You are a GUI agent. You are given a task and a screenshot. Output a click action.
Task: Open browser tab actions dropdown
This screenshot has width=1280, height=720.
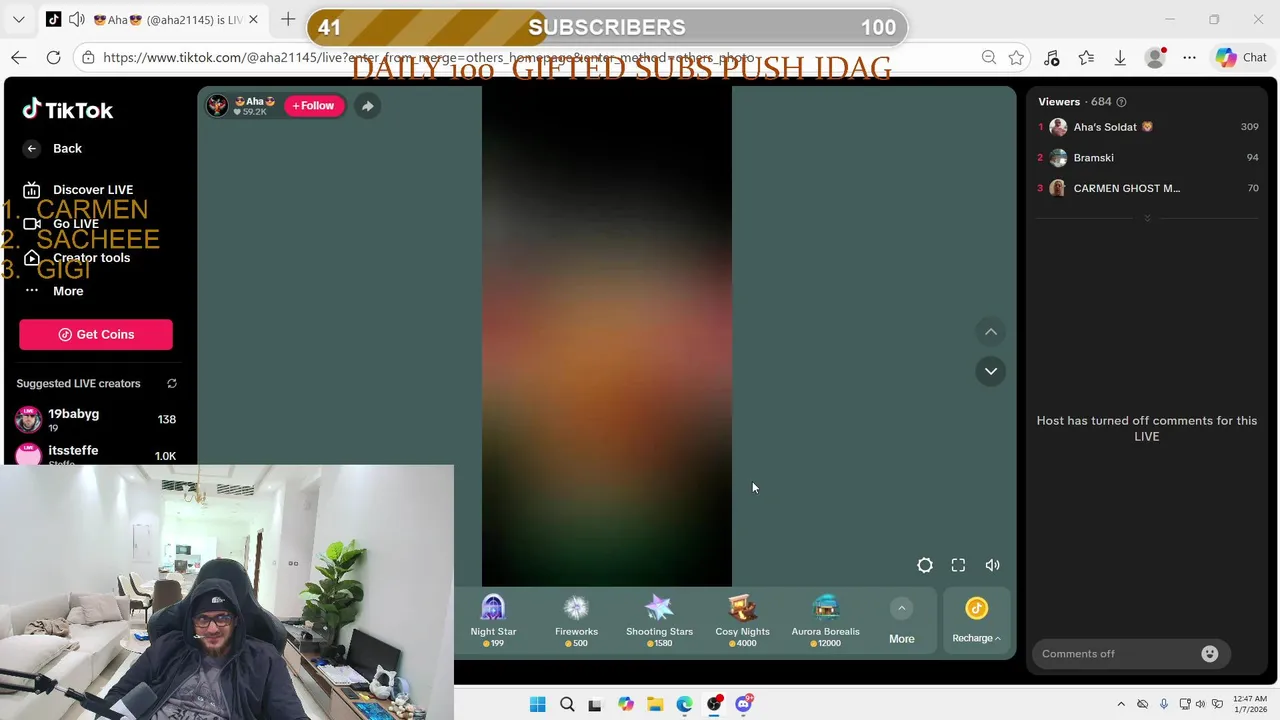(19, 20)
